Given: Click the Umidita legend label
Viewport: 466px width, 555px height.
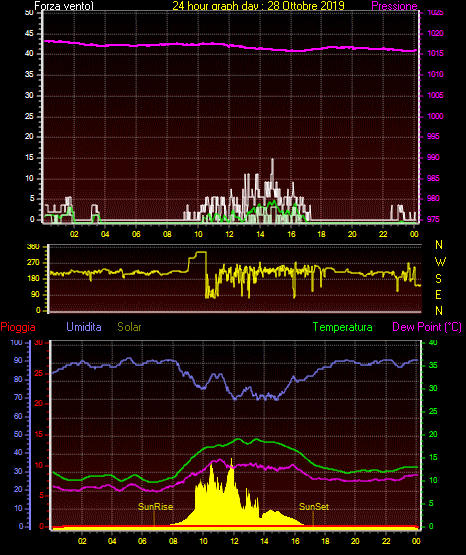Looking at the screenshot, I should (x=84, y=327).
